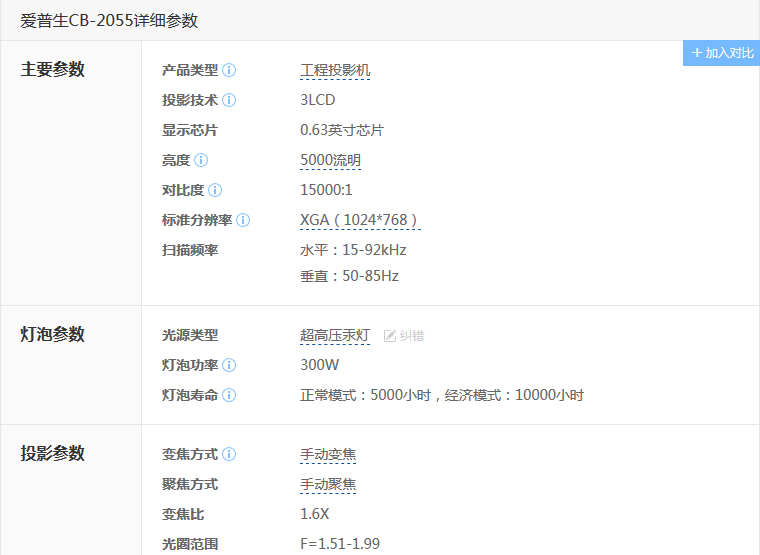Click the 灯泡参数 section heading
The image size is (760, 555).
pyautogui.click(x=52, y=334)
